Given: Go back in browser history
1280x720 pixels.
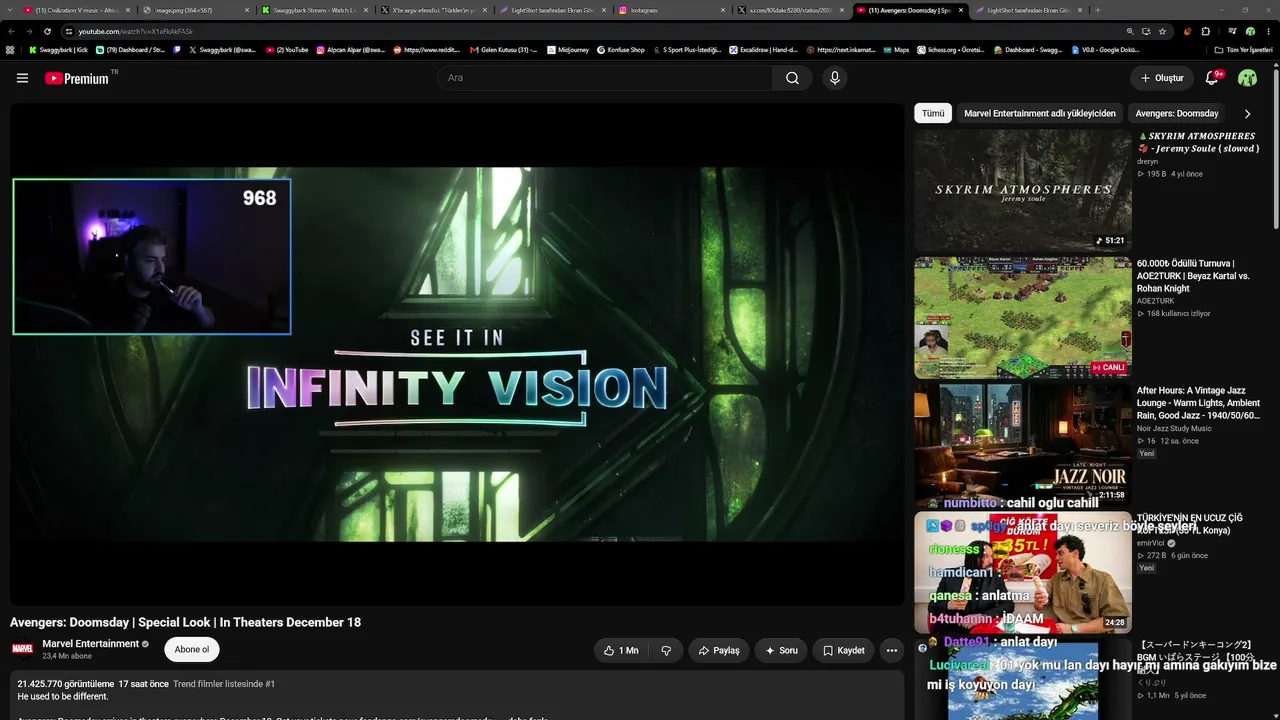Looking at the screenshot, I should point(11,31).
